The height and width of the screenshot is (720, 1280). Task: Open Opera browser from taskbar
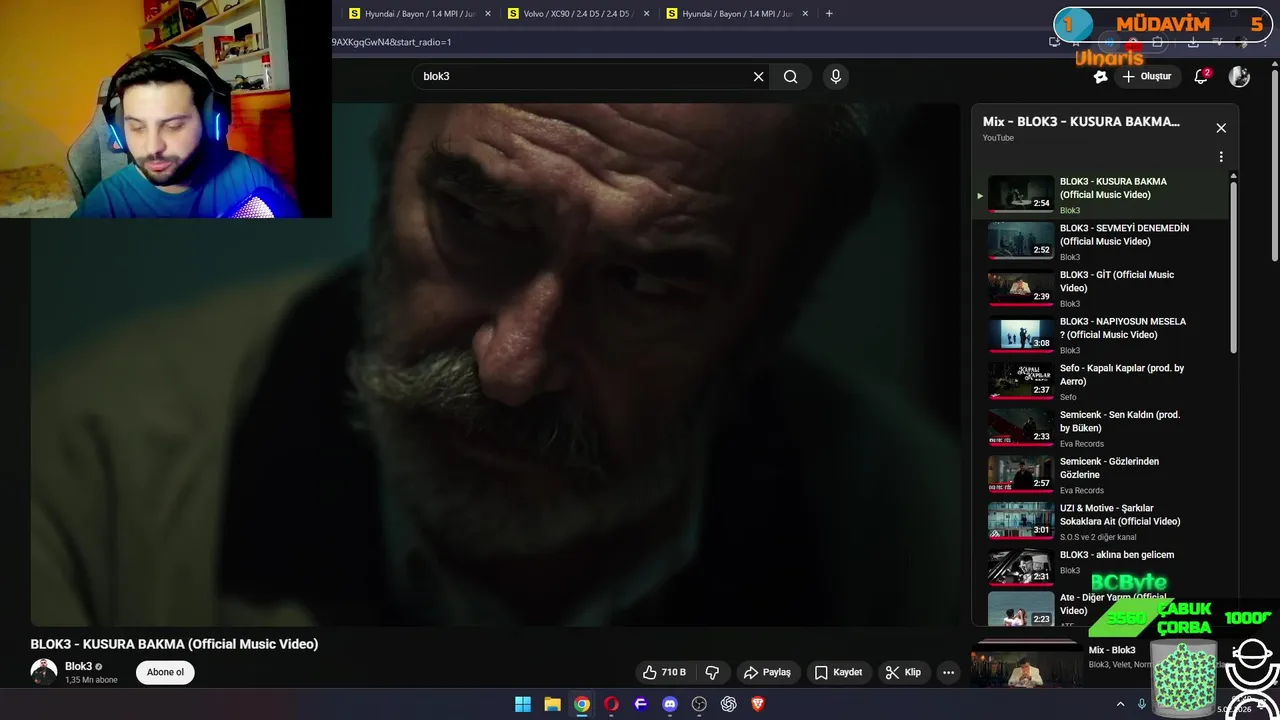pyautogui.click(x=611, y=704)
